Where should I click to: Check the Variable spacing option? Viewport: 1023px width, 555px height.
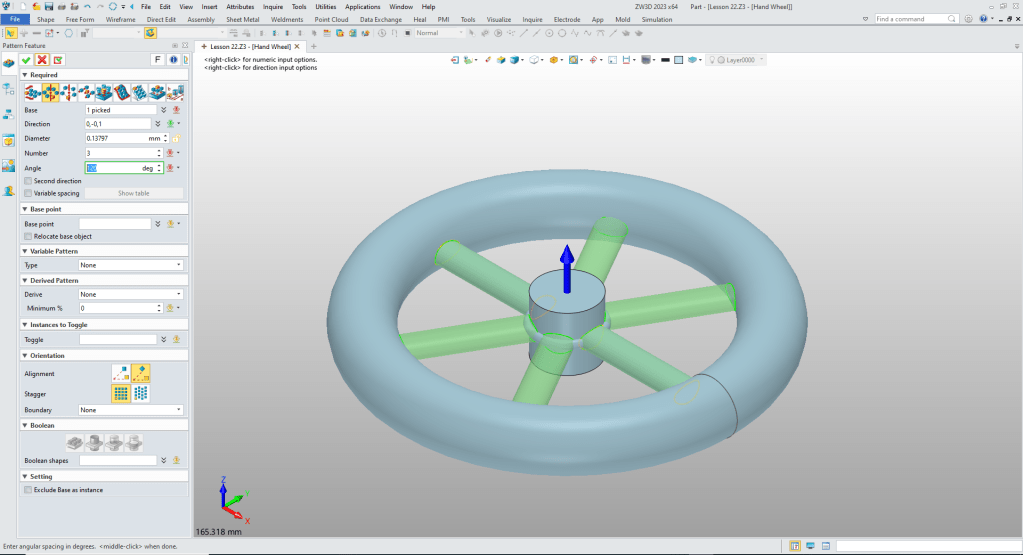pyautogui.click(x=28, y=193)
